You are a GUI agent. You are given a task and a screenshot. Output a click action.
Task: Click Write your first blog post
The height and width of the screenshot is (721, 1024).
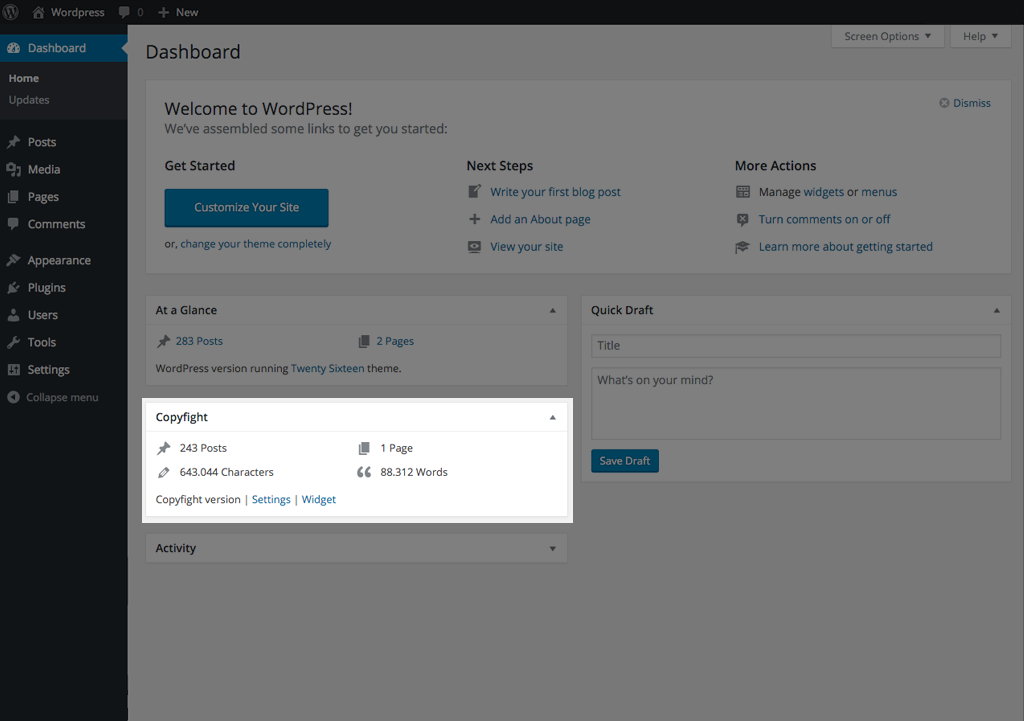[x=555, y=192]
